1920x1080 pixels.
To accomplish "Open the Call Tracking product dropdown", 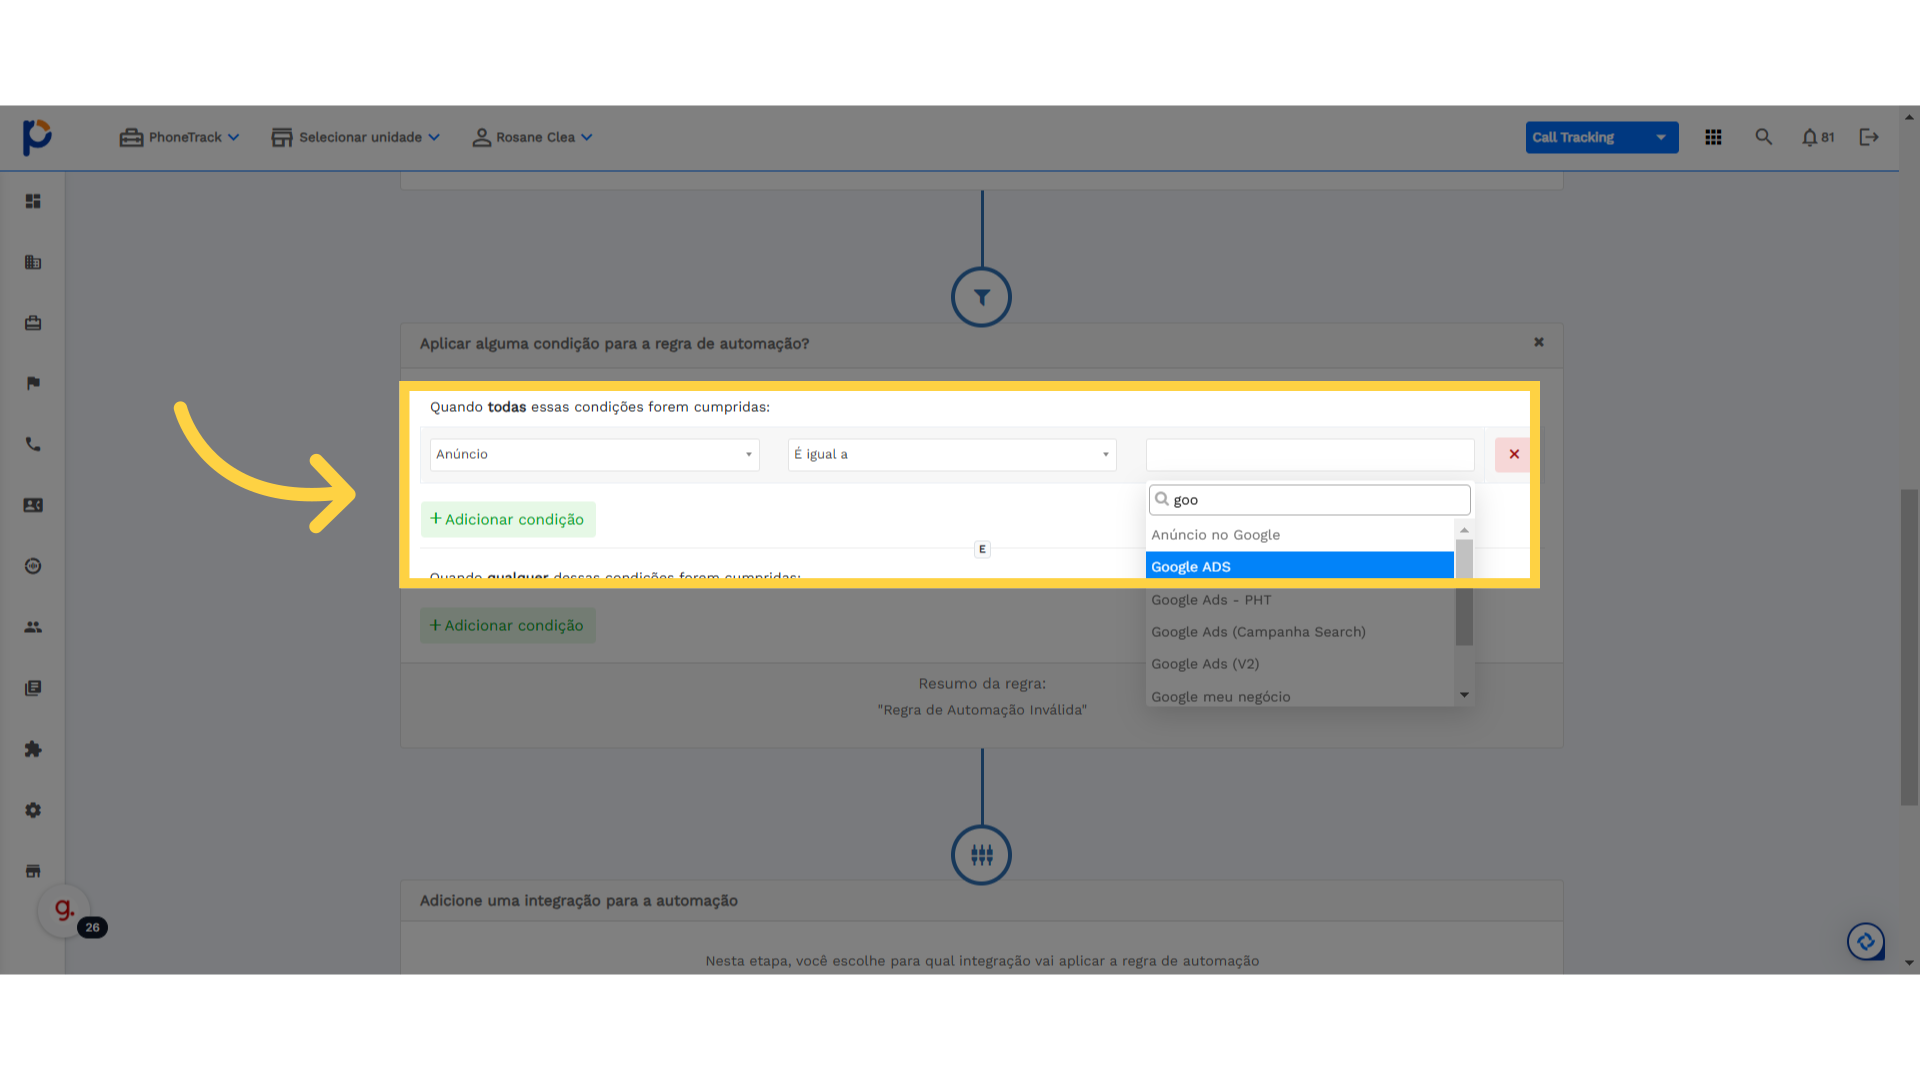I will click(1601, 137).
